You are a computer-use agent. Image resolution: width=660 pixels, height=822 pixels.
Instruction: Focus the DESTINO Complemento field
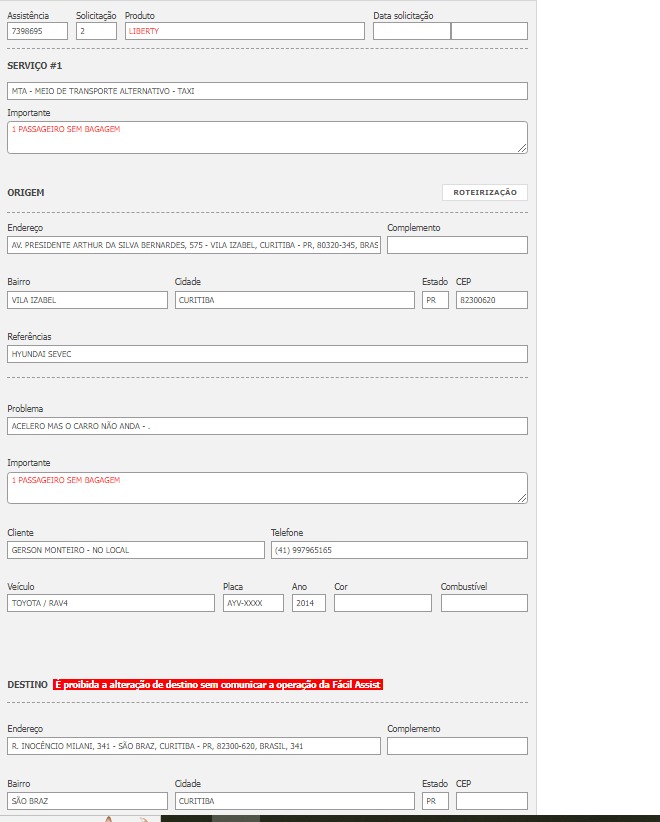[457, 746]
